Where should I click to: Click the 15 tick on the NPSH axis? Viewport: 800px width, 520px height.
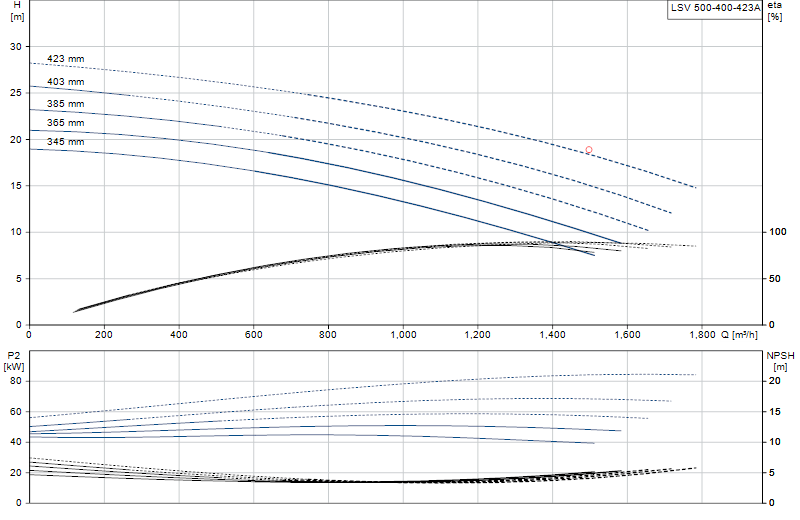click(x=774, y=411)
